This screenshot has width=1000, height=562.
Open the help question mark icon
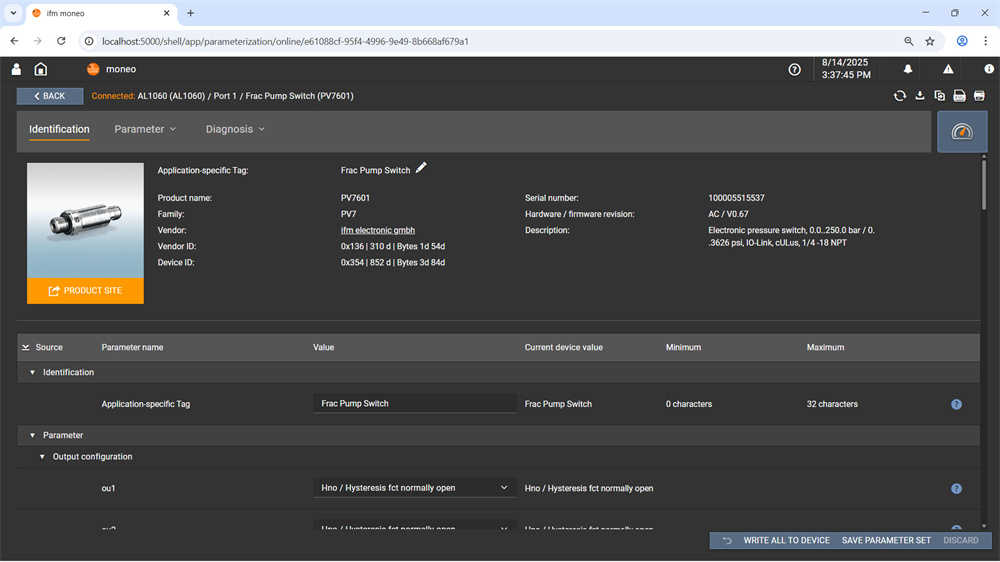[x=795, y=70]
